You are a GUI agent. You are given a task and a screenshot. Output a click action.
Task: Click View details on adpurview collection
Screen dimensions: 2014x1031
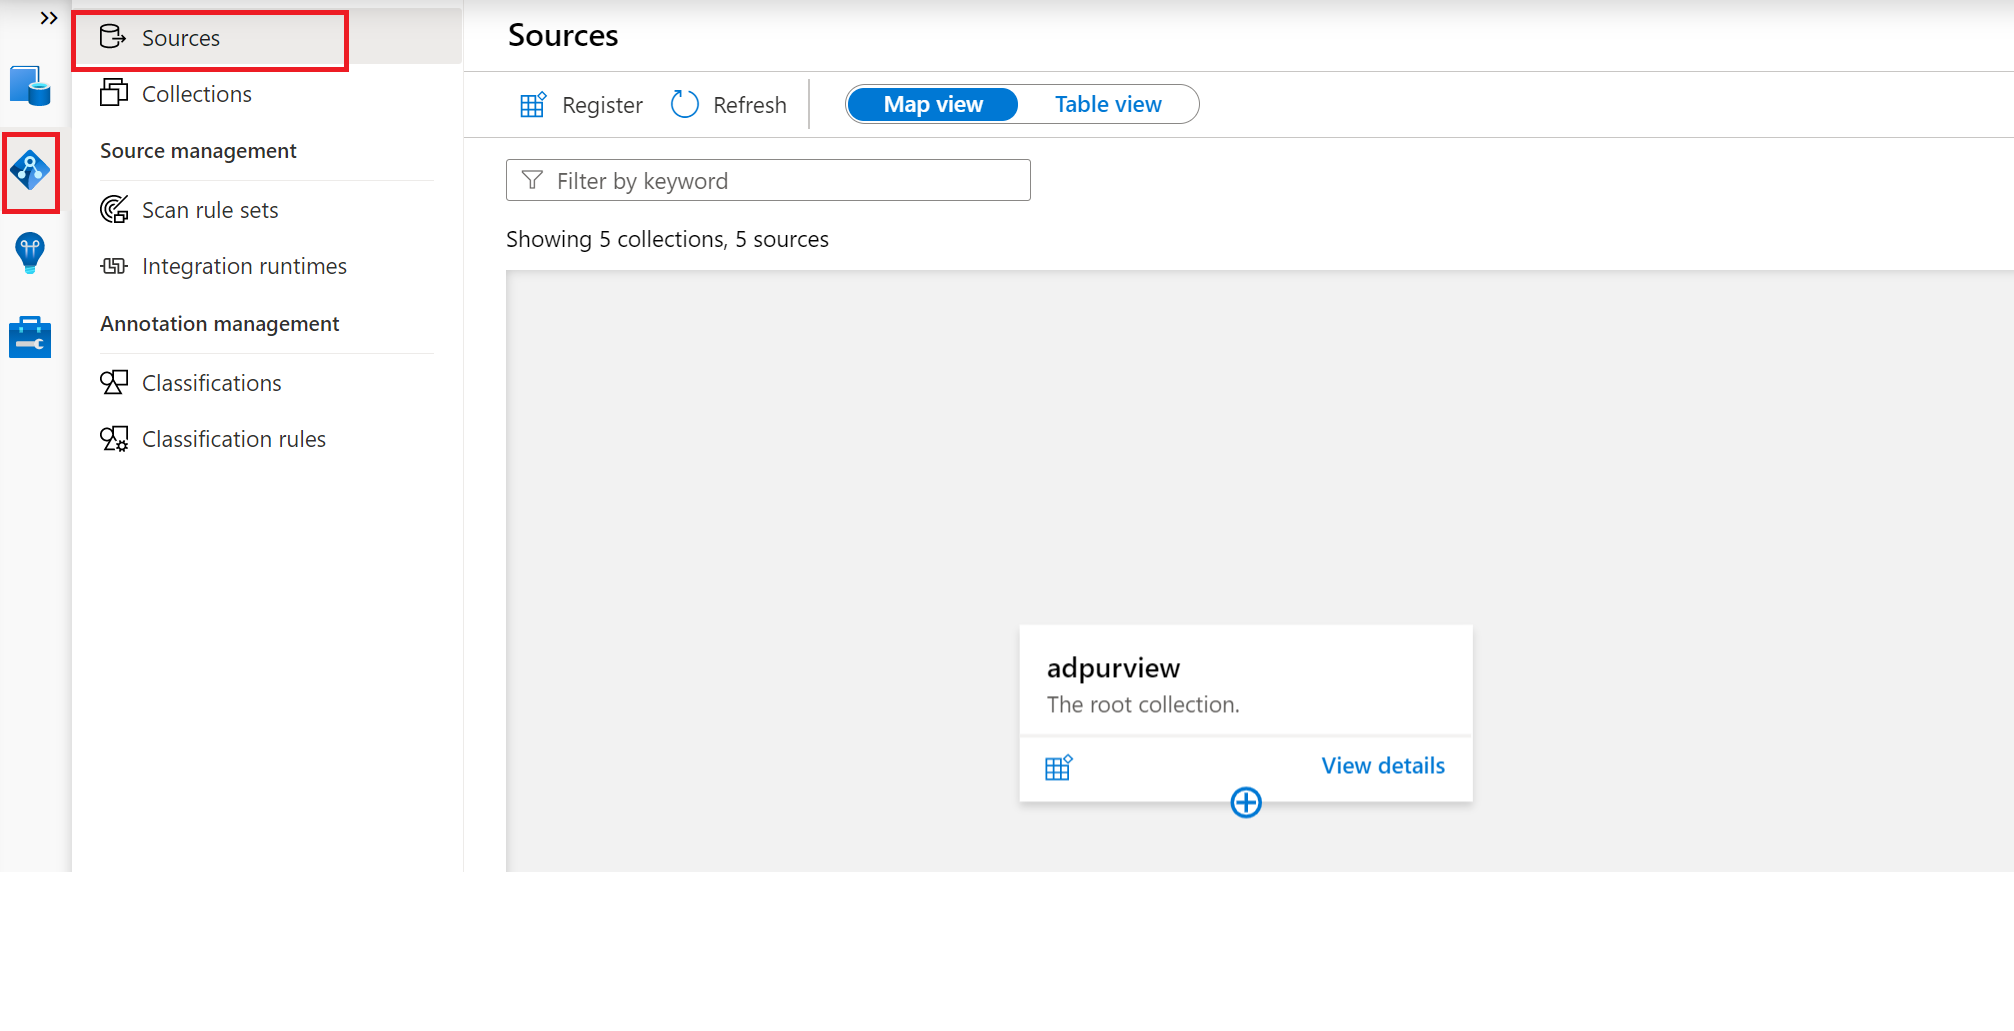1382,766
